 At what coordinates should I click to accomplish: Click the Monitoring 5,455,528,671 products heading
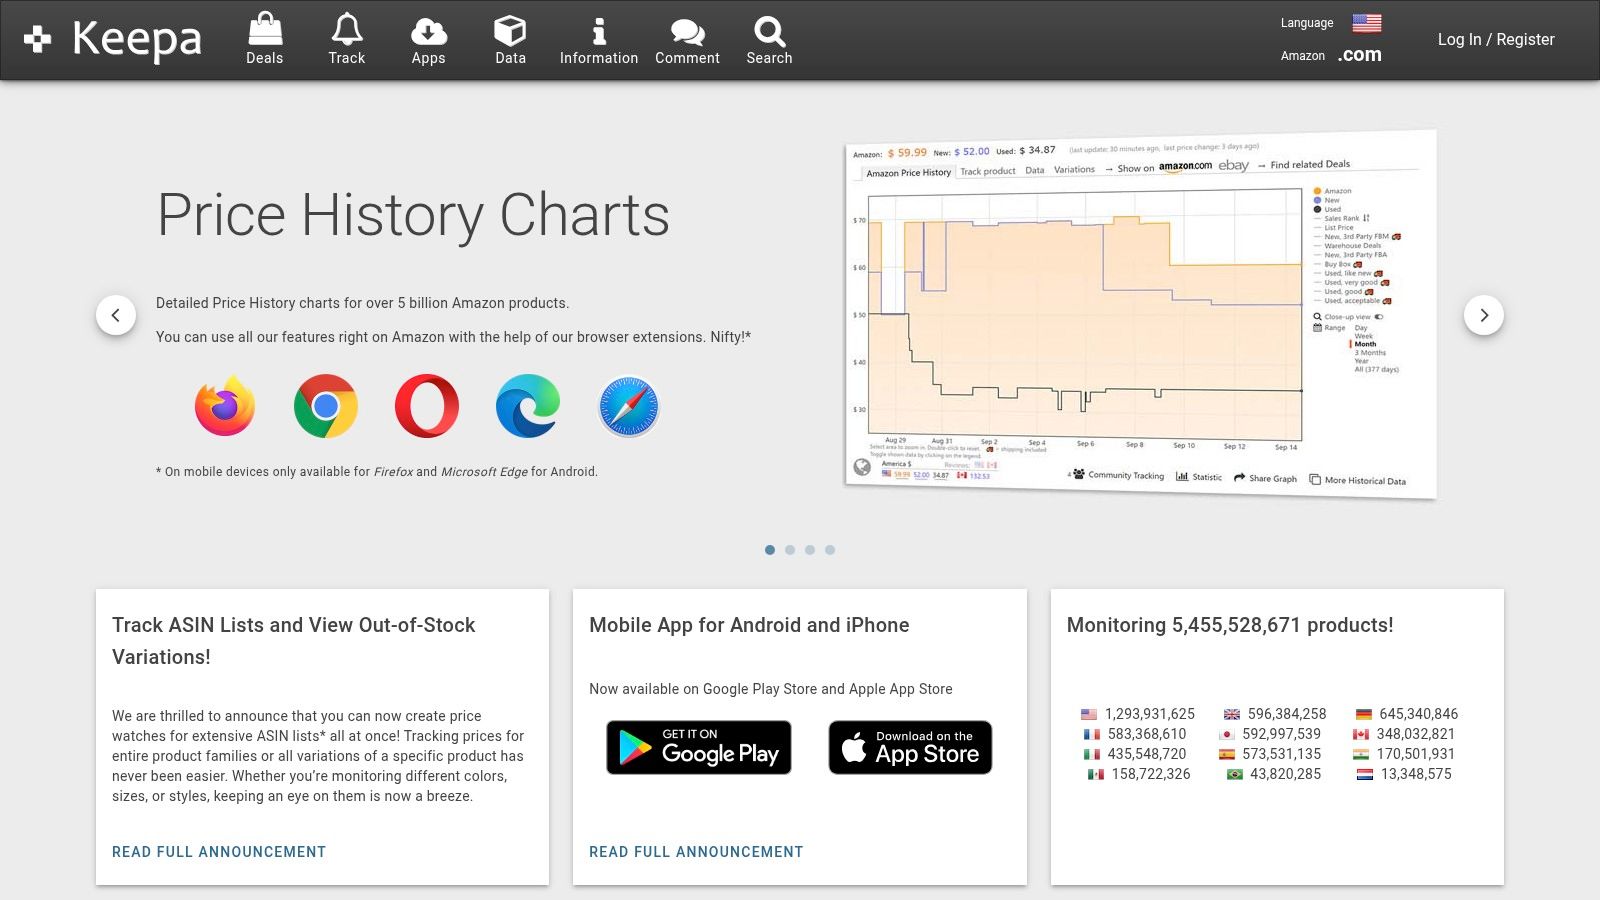click(x=1230, y=625)
